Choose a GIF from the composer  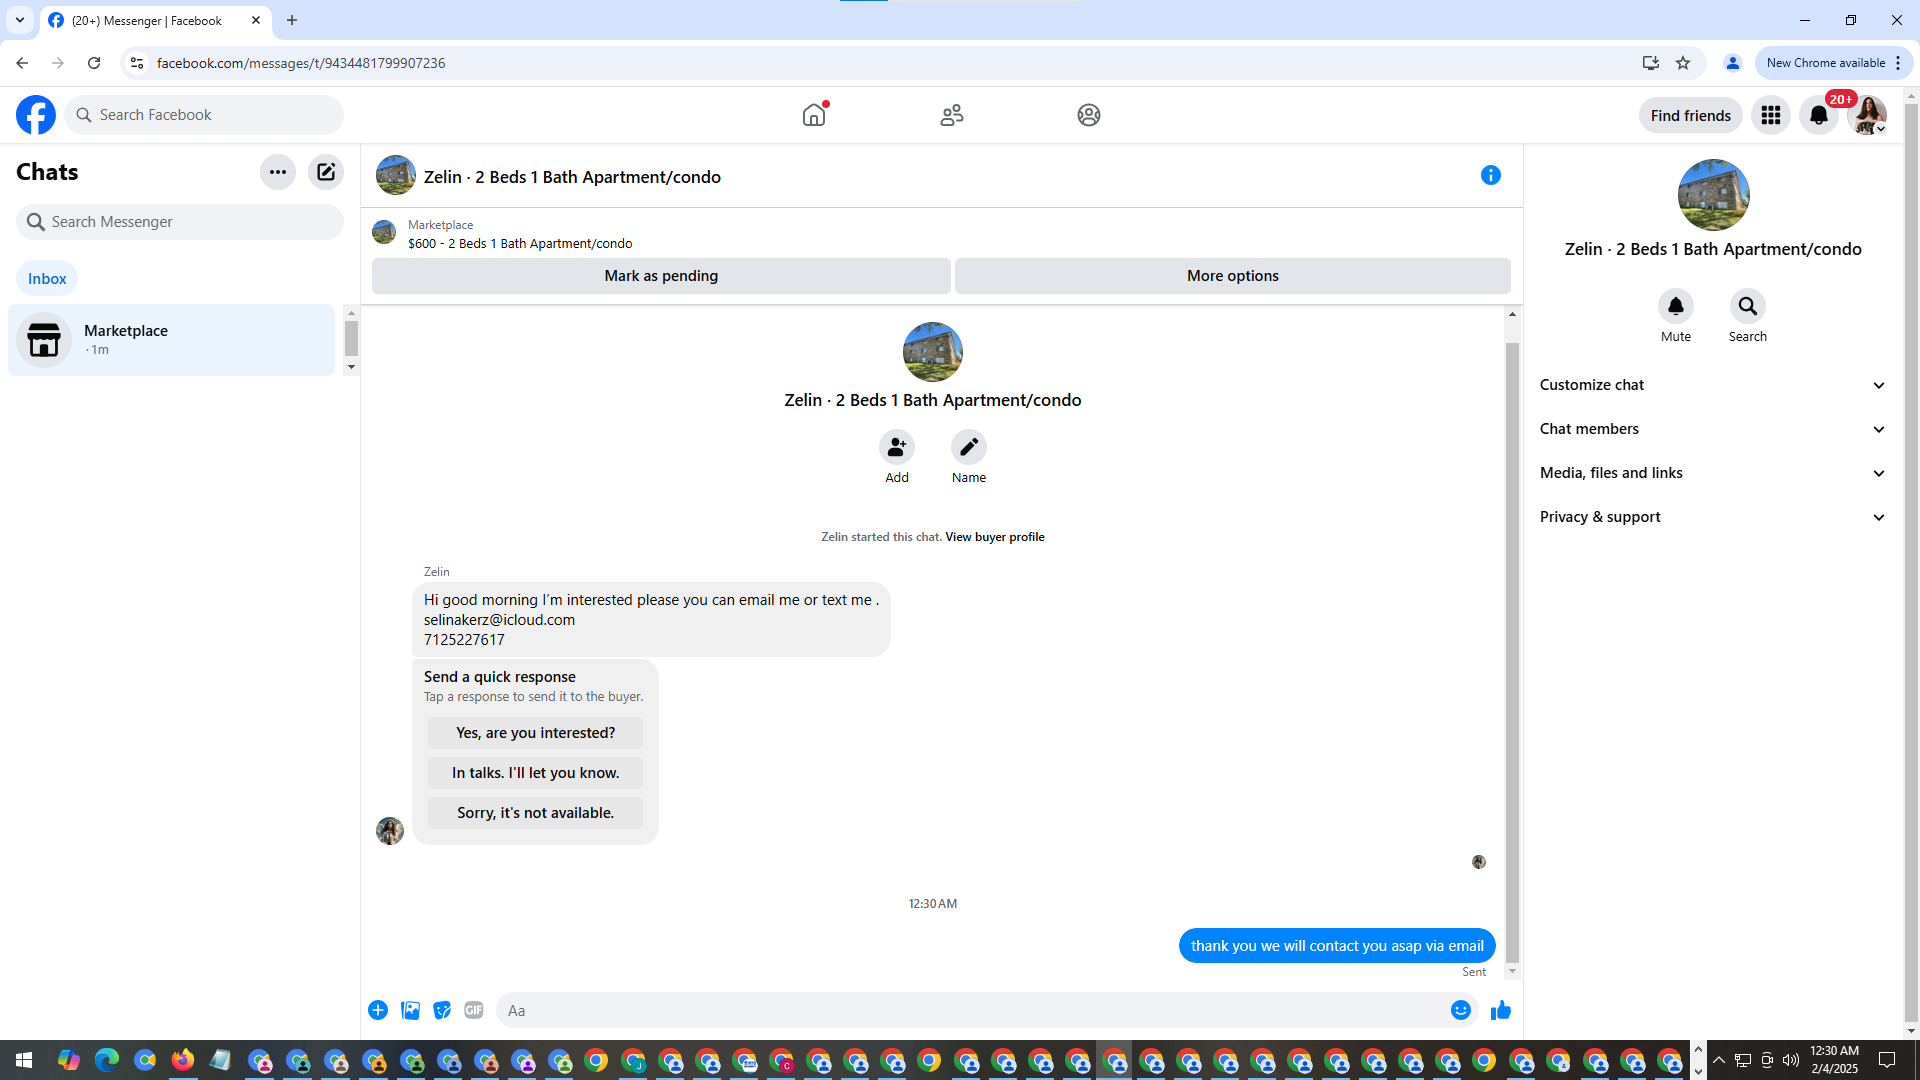point(474,1010)
